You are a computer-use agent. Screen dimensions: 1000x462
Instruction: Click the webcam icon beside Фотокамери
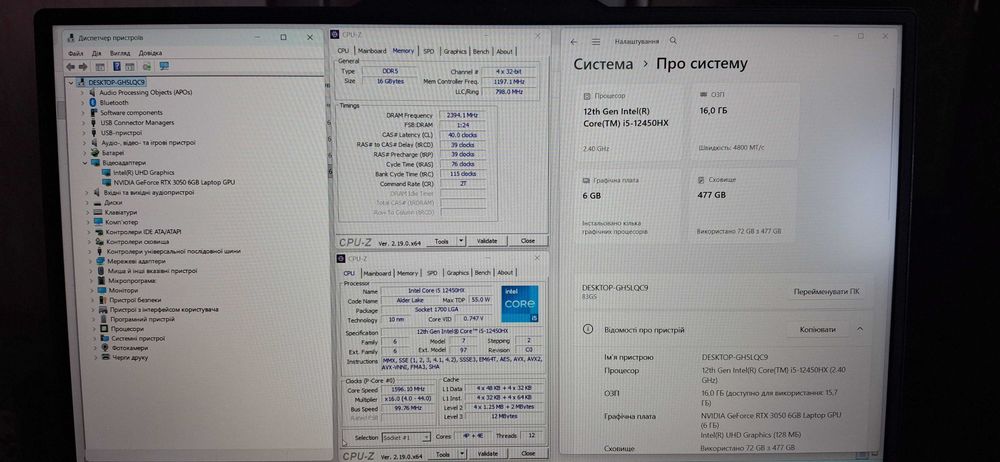pos(105,348)
